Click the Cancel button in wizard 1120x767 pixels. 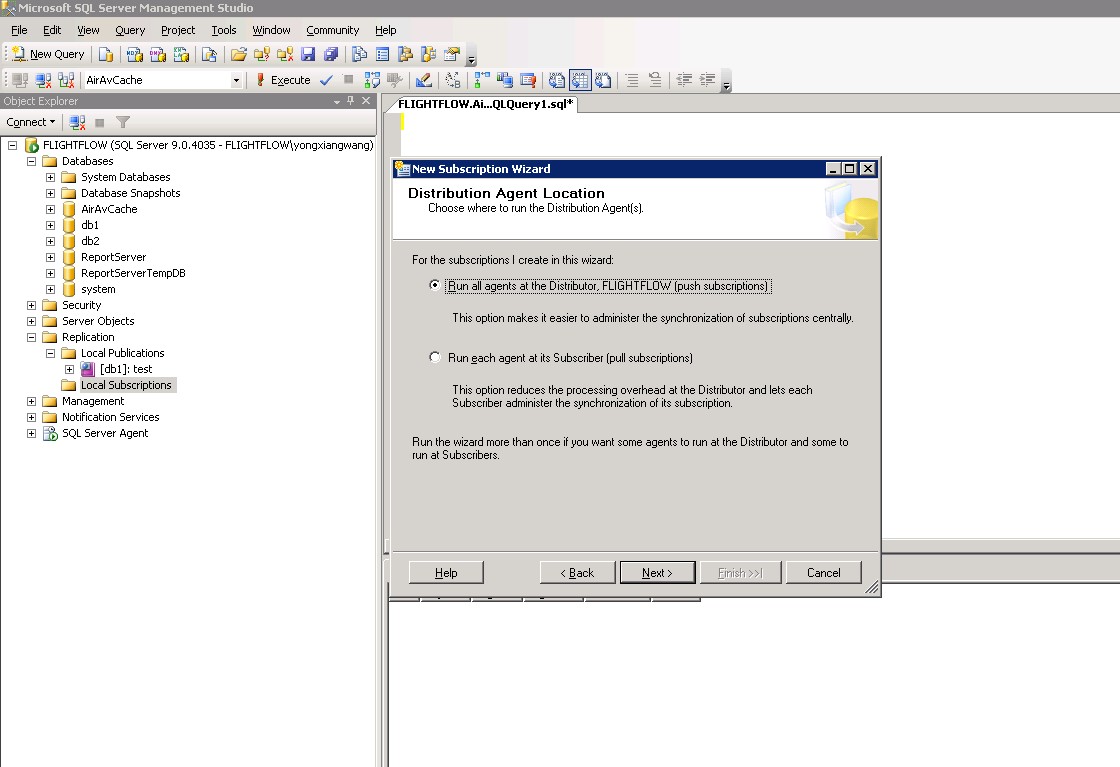click(823, 573)
